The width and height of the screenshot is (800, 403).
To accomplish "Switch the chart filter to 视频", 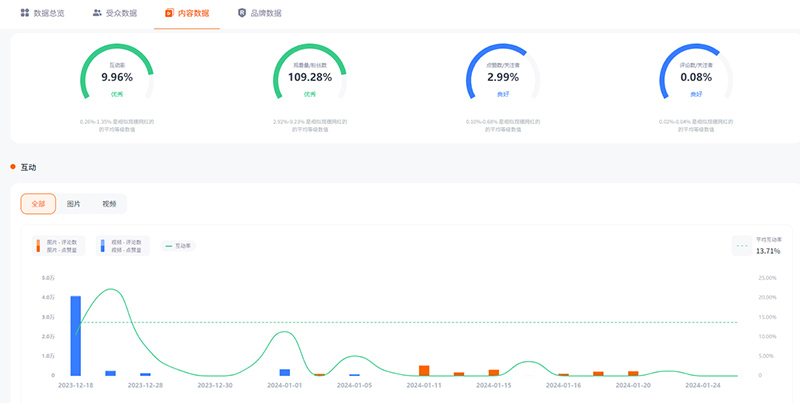I will click(x=108, y=203).
